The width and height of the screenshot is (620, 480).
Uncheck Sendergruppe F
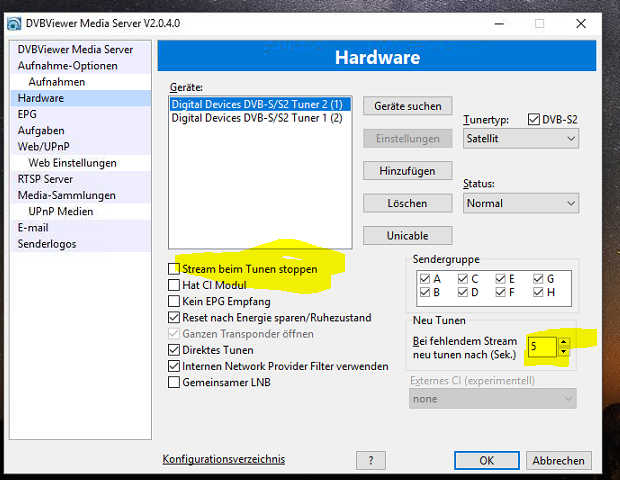(x=500, y=292)
